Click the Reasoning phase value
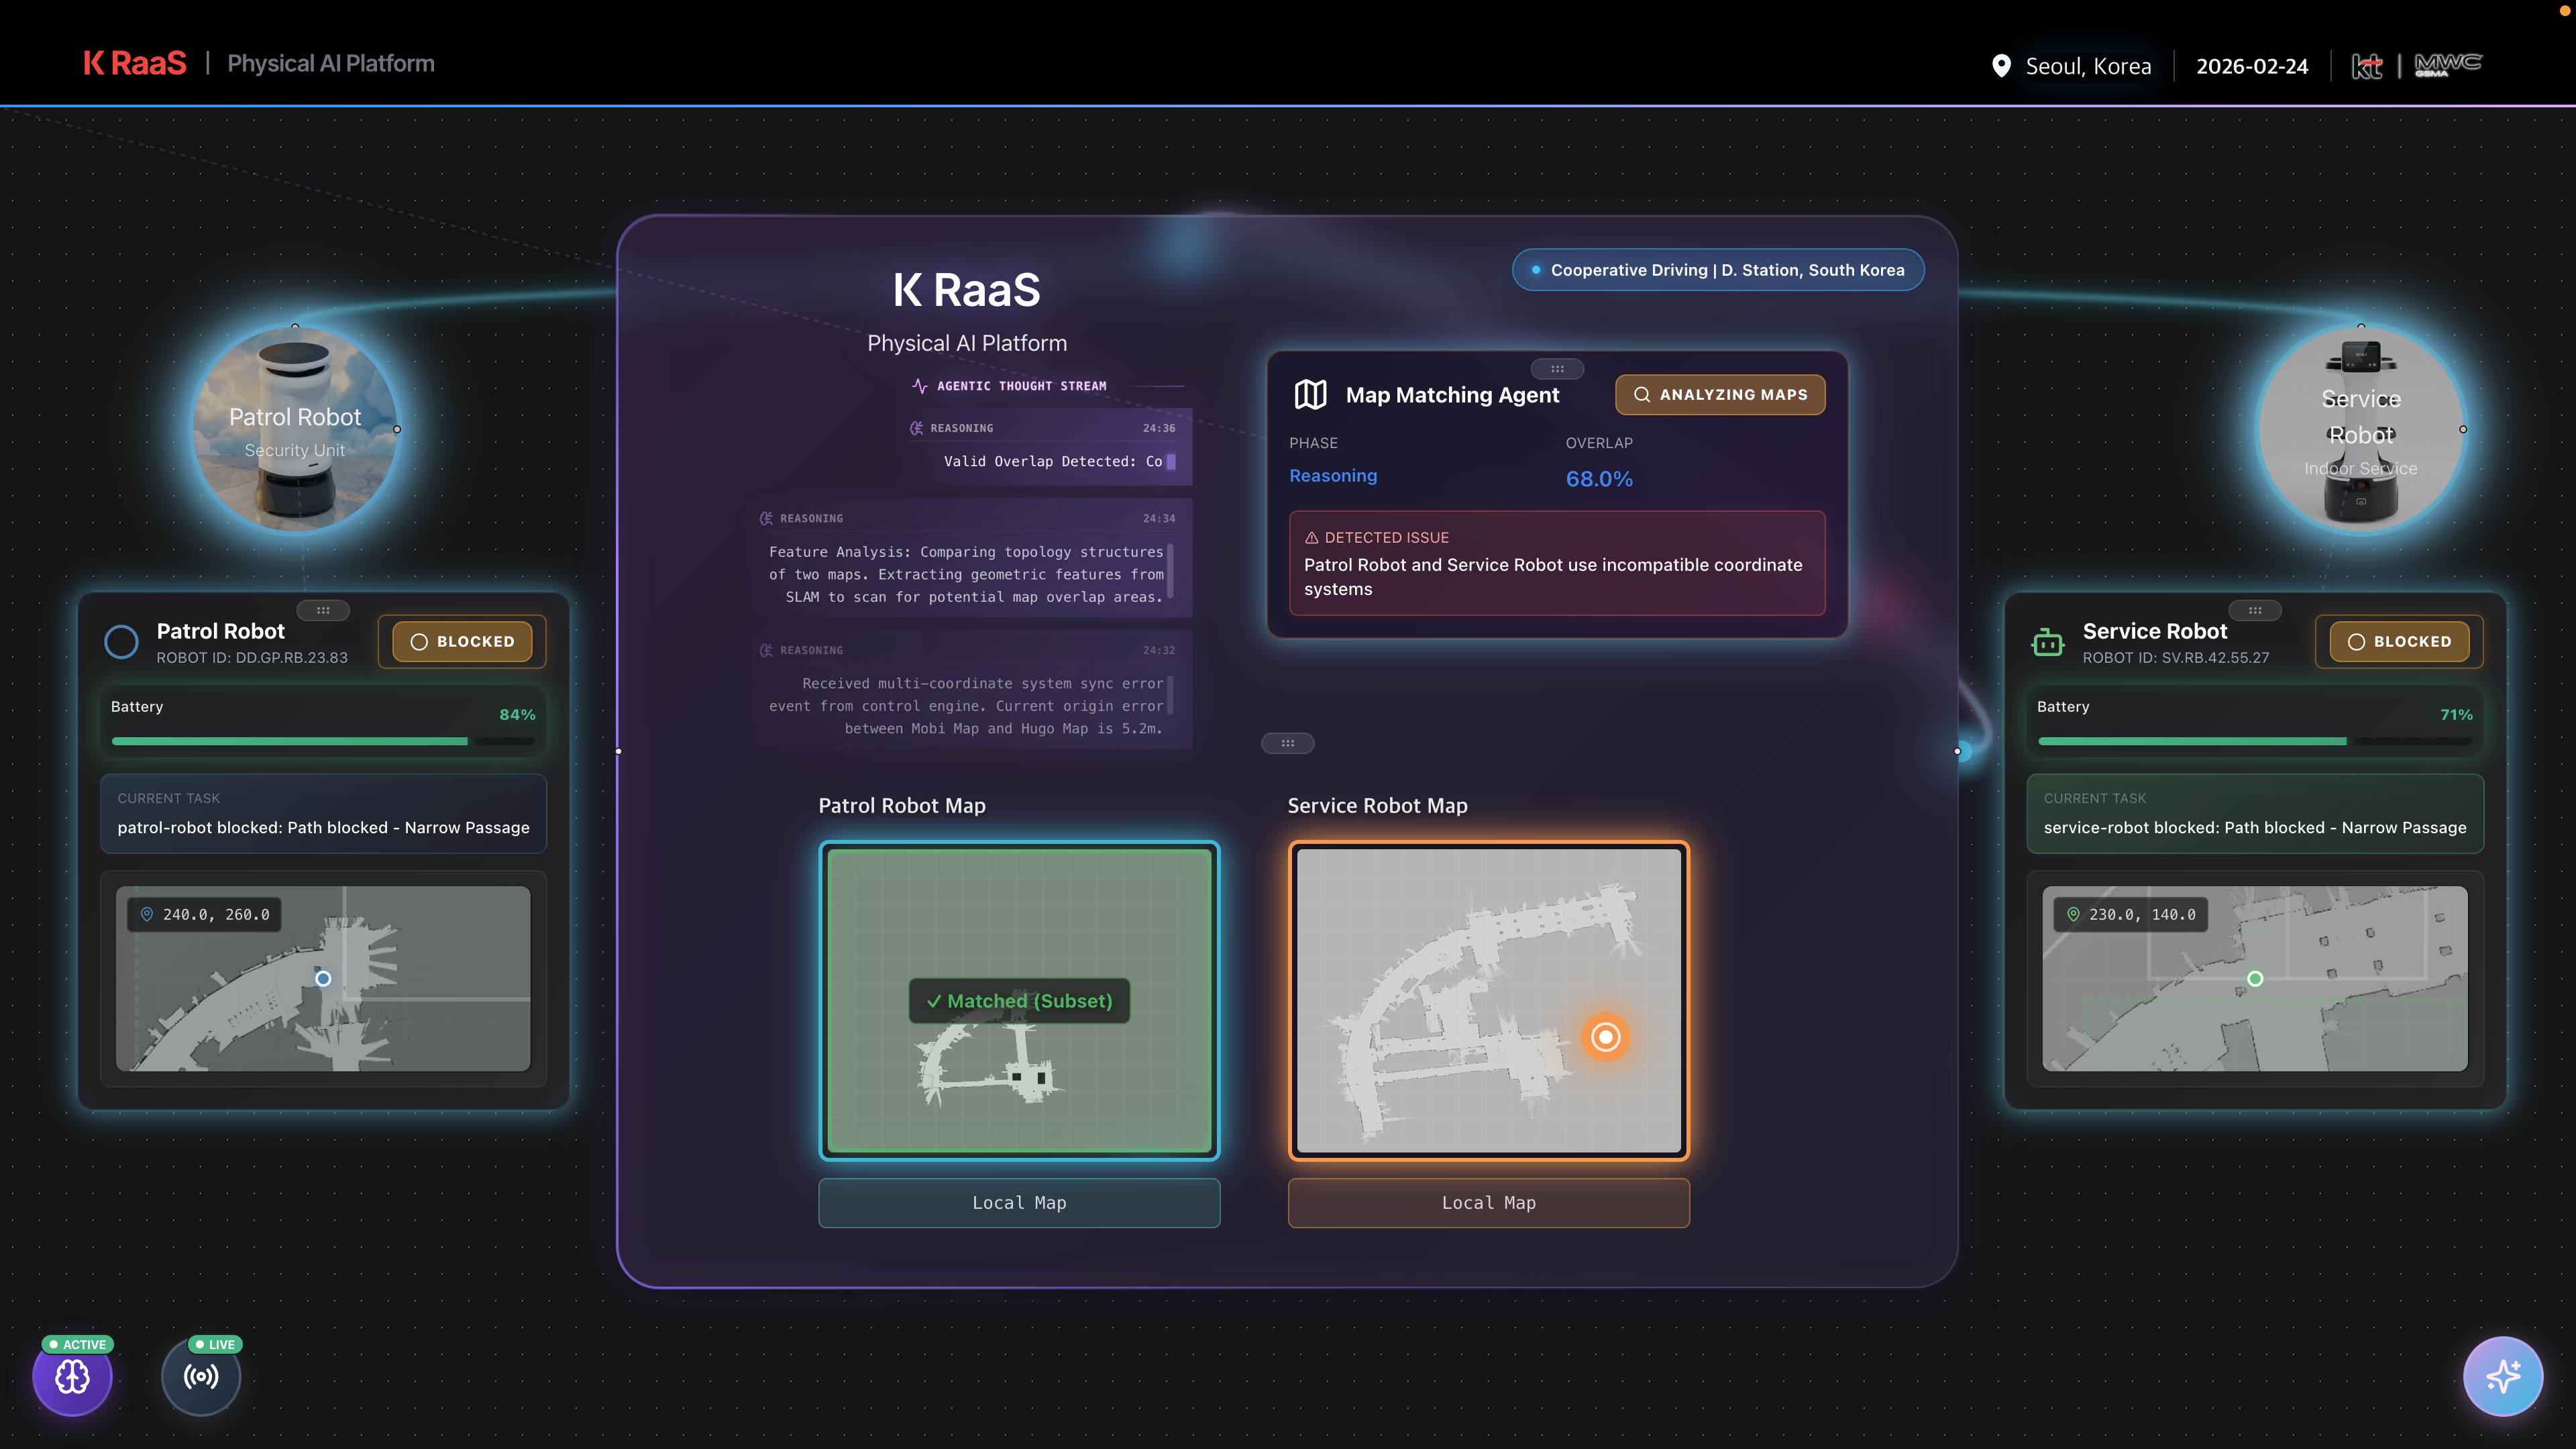 pyautogui.click(x=1333, y=476)
